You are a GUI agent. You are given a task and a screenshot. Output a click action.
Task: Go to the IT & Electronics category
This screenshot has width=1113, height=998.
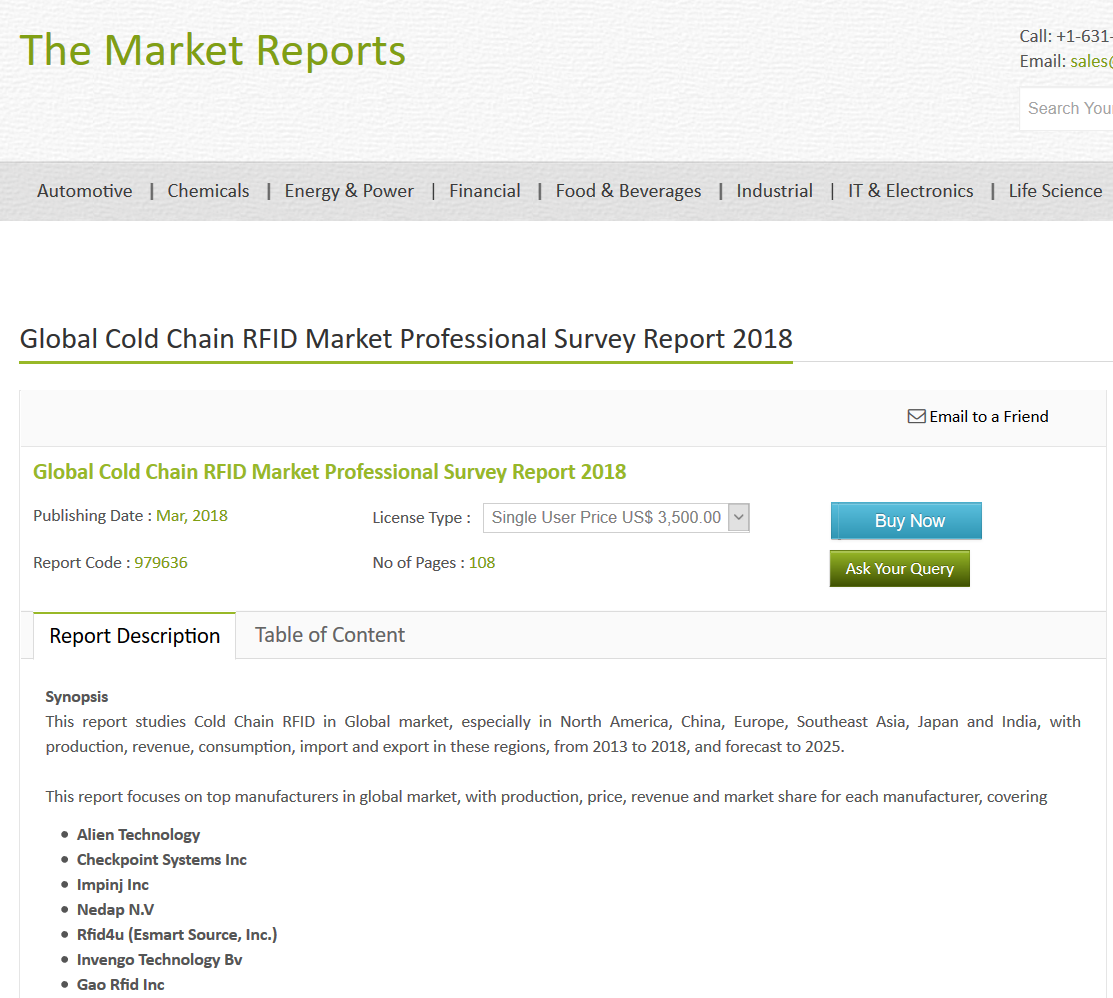click(x=911, y=191)
